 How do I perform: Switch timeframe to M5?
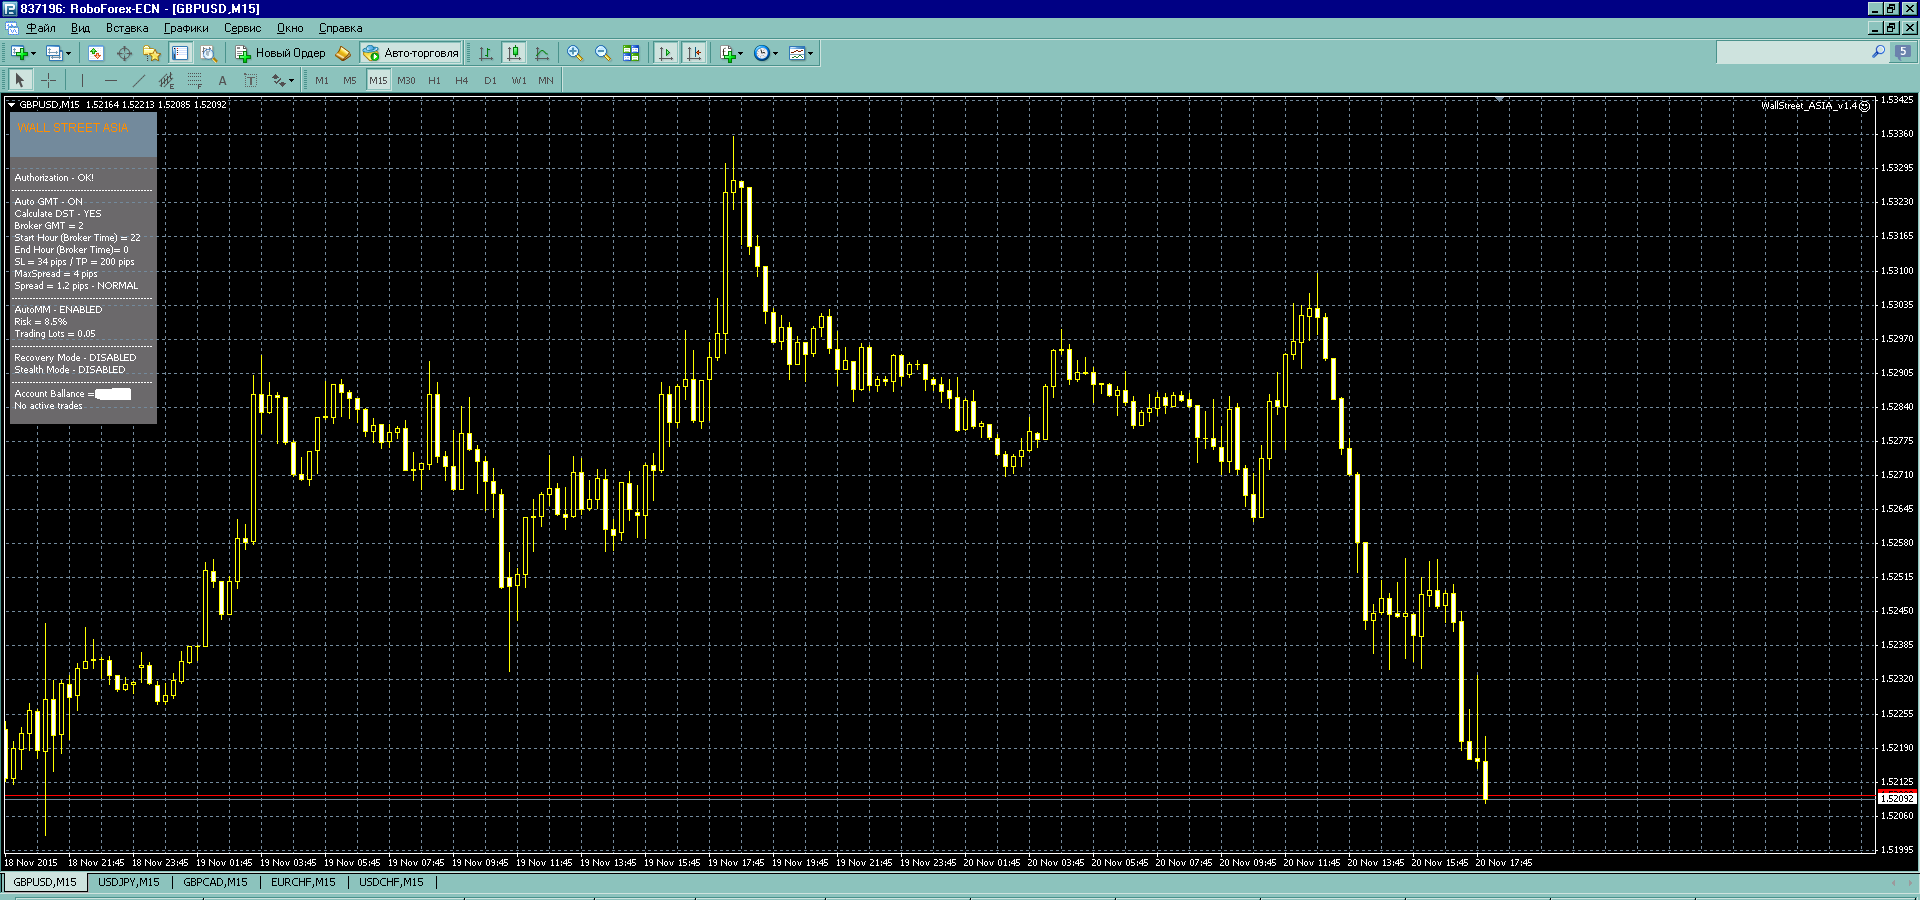(350, 80)
